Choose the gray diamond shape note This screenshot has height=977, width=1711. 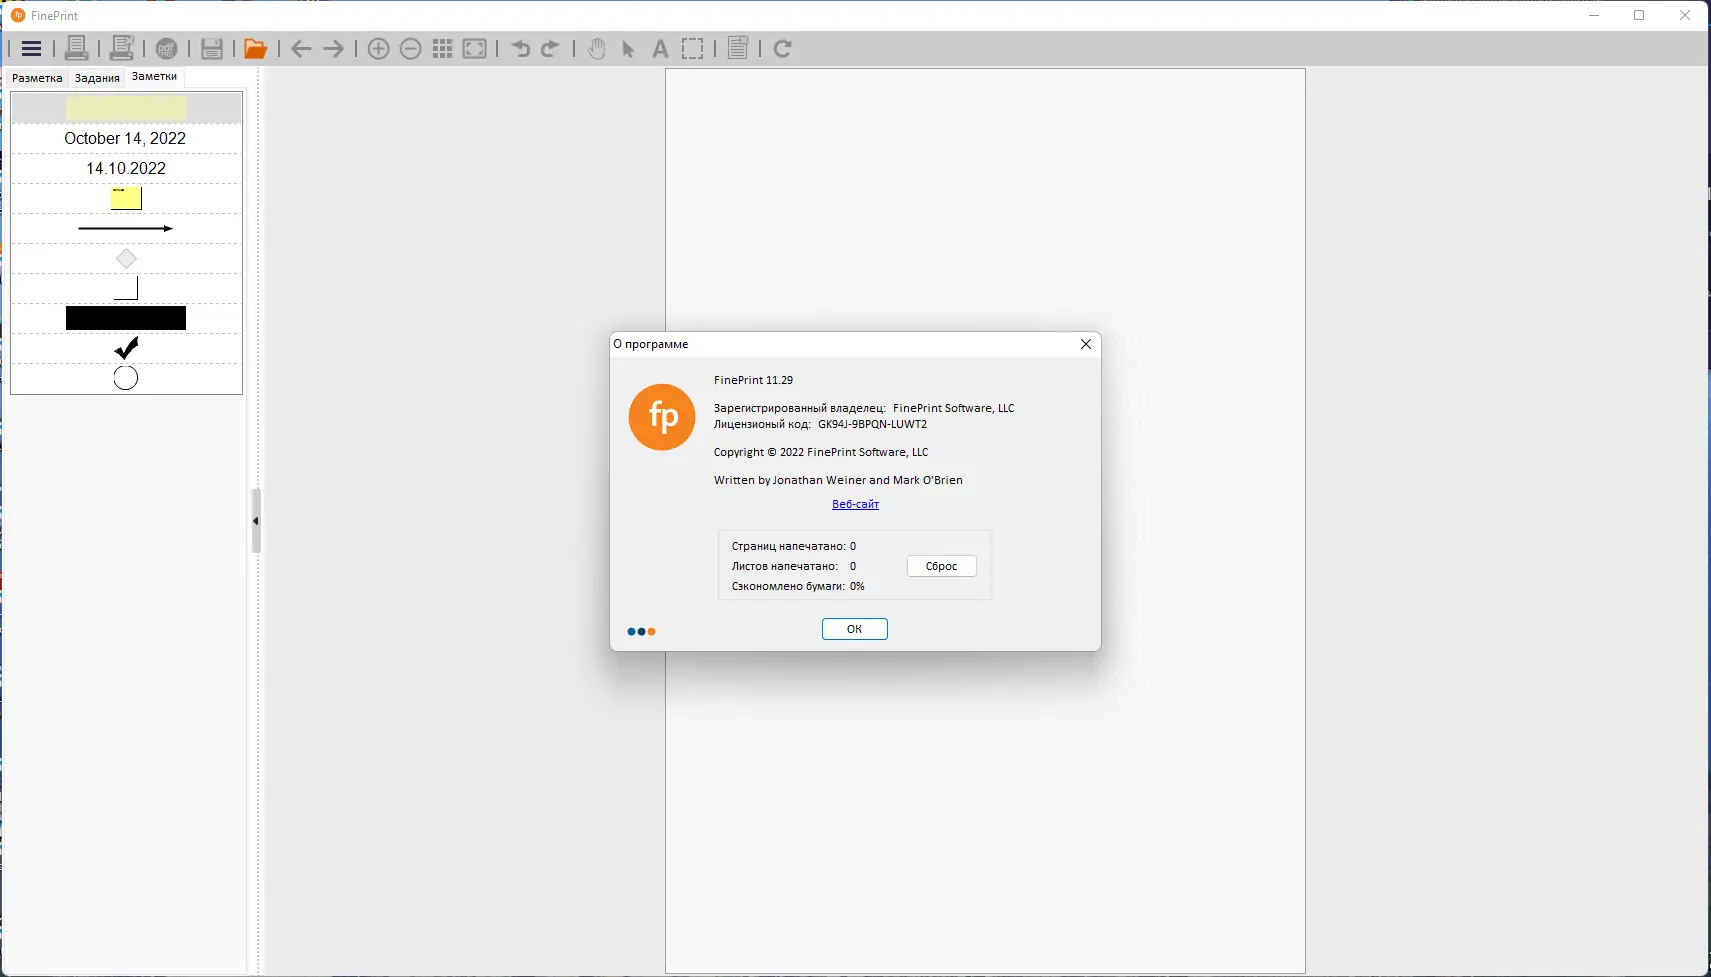click(126, 259)
